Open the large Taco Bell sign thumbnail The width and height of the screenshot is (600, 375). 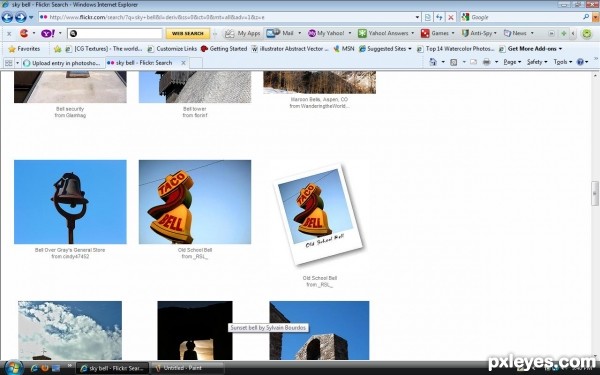click(195, 202)
